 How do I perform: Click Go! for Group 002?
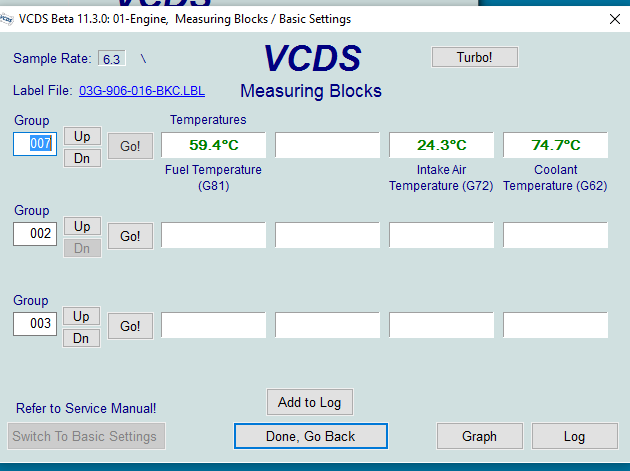[130, 236]
